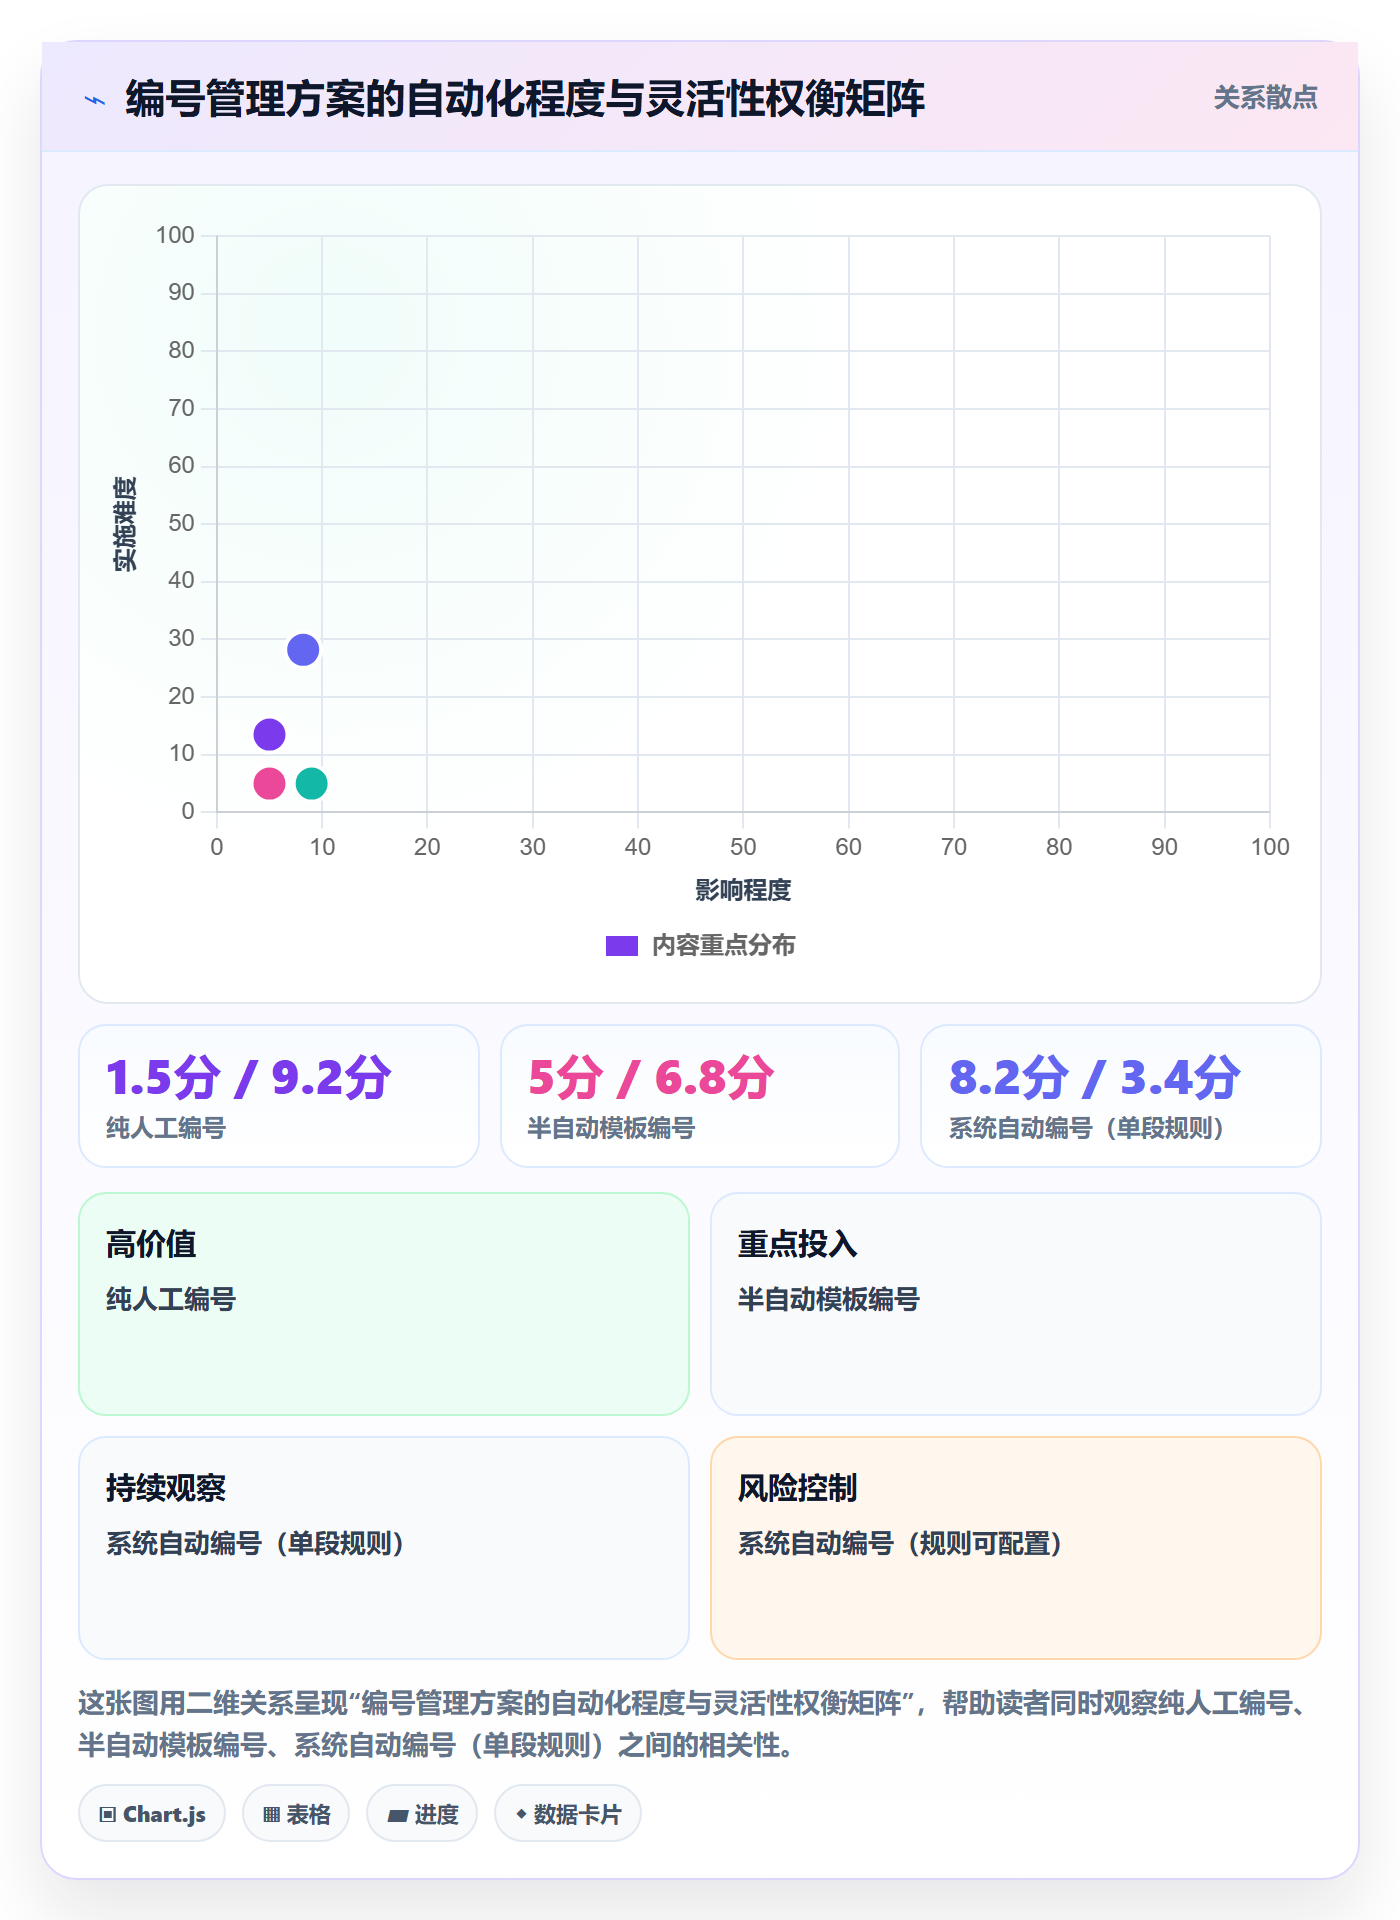Click the y-axis tick label 70

pos(181,408)
